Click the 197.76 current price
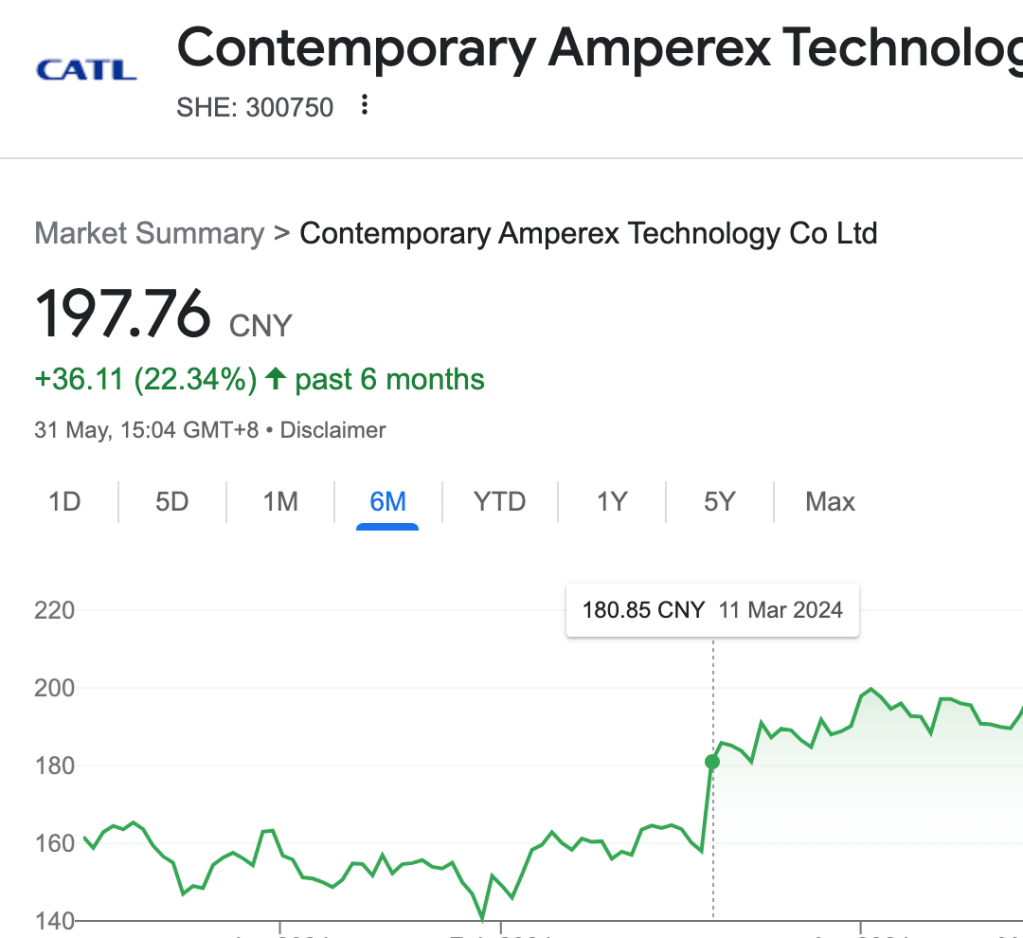 tap(123, 314)
